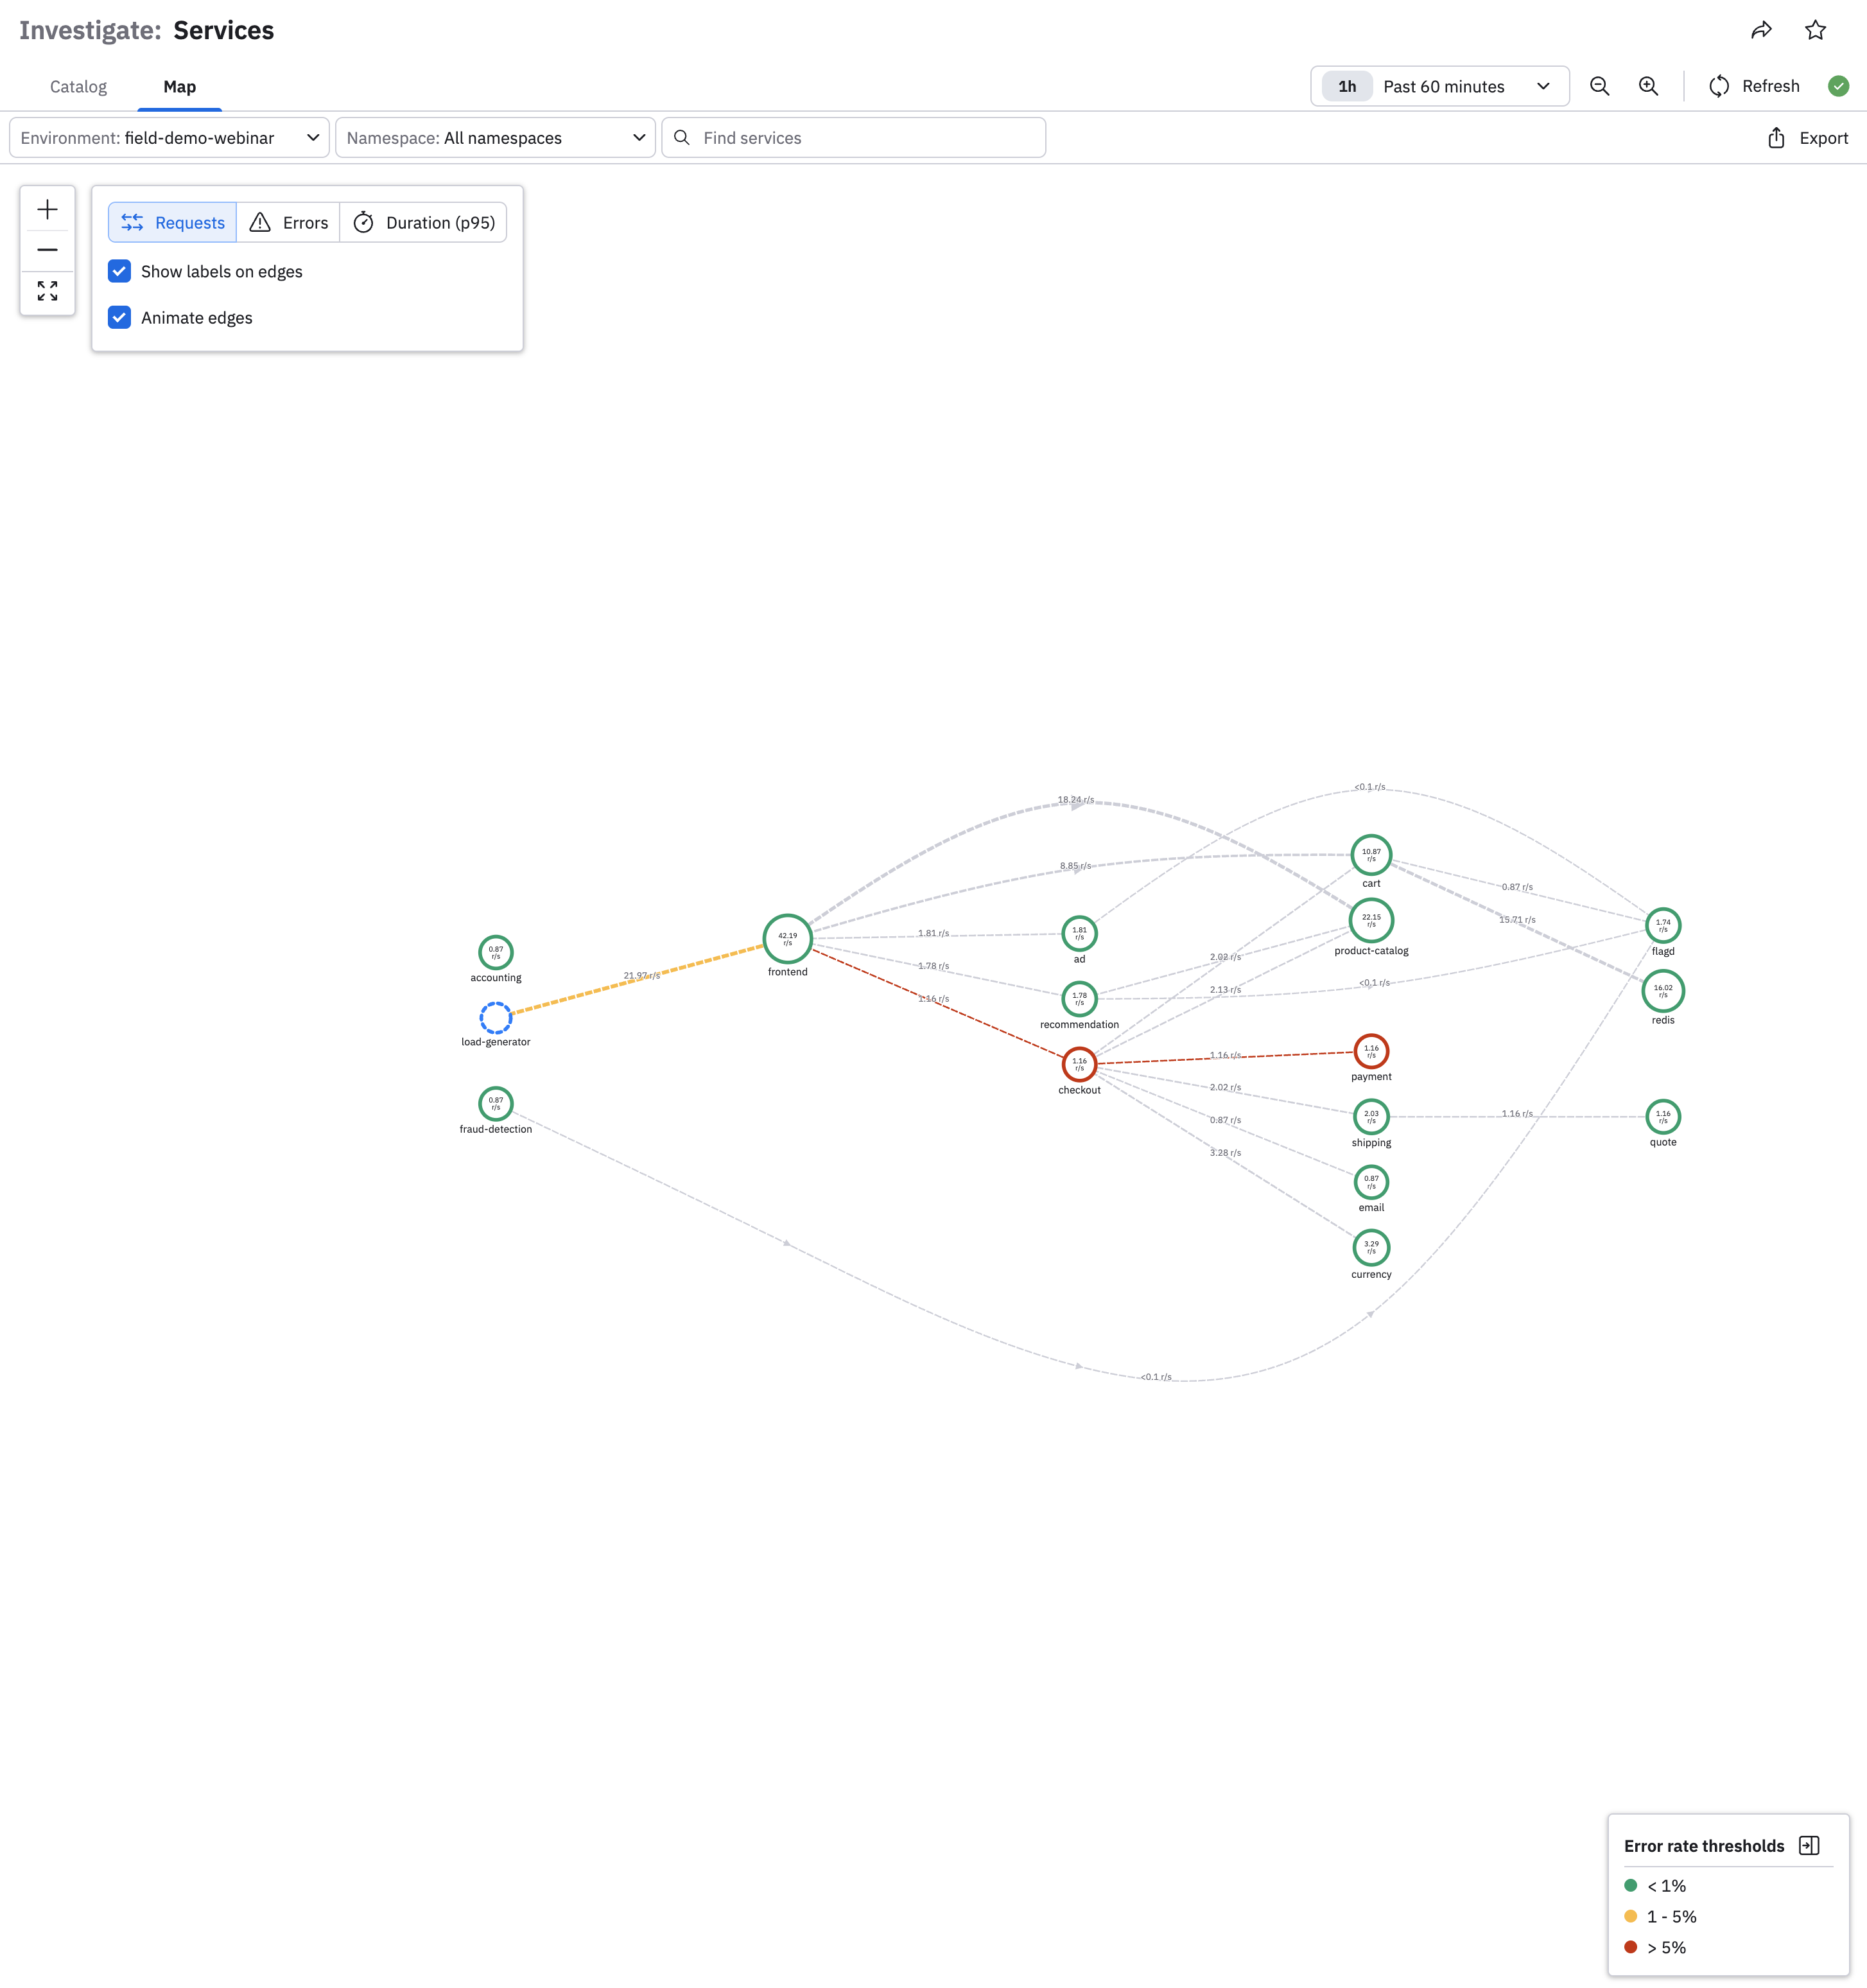The image size is (1867, 1988).
Task: Uncheck Show labels on edges
Action: click(x=119, y=271)
